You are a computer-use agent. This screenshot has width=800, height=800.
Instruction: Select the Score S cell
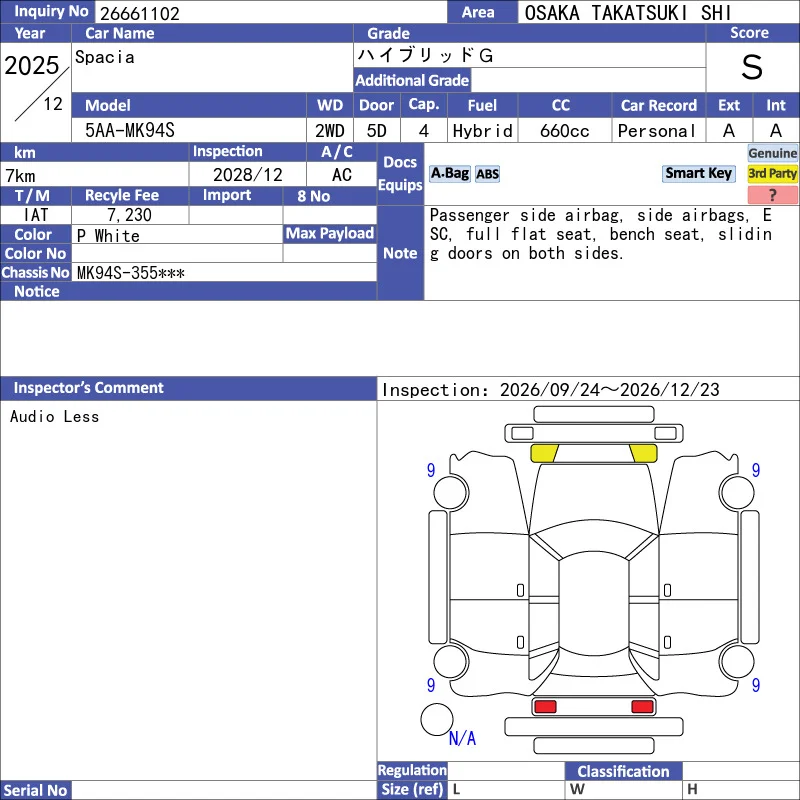[x=752, y=67]
